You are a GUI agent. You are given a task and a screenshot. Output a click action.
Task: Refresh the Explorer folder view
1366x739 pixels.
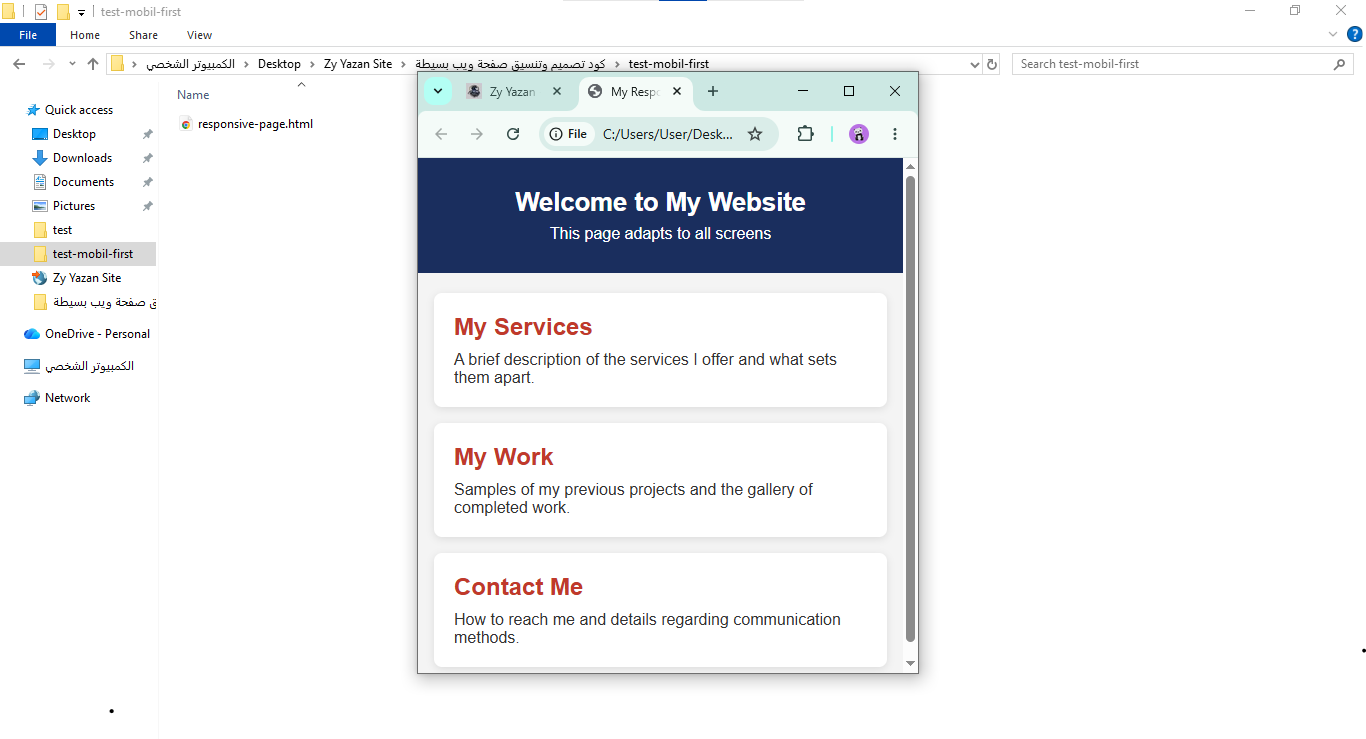[992, 64]
